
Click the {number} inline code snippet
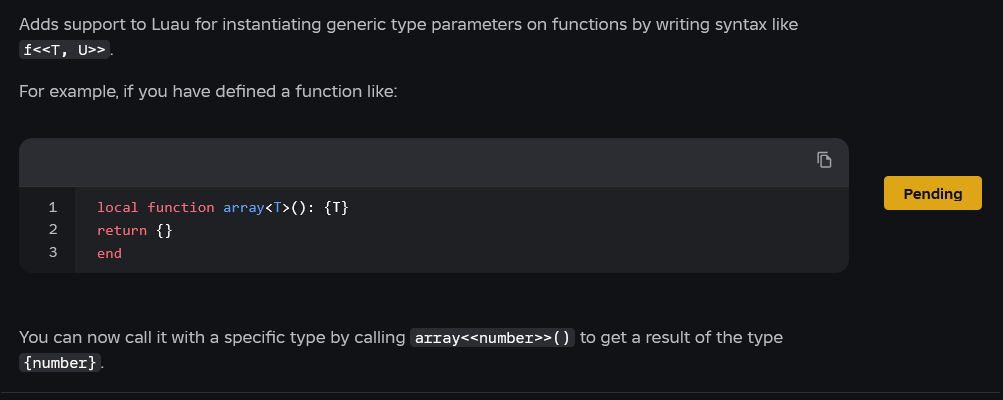[x=60, y=363]
